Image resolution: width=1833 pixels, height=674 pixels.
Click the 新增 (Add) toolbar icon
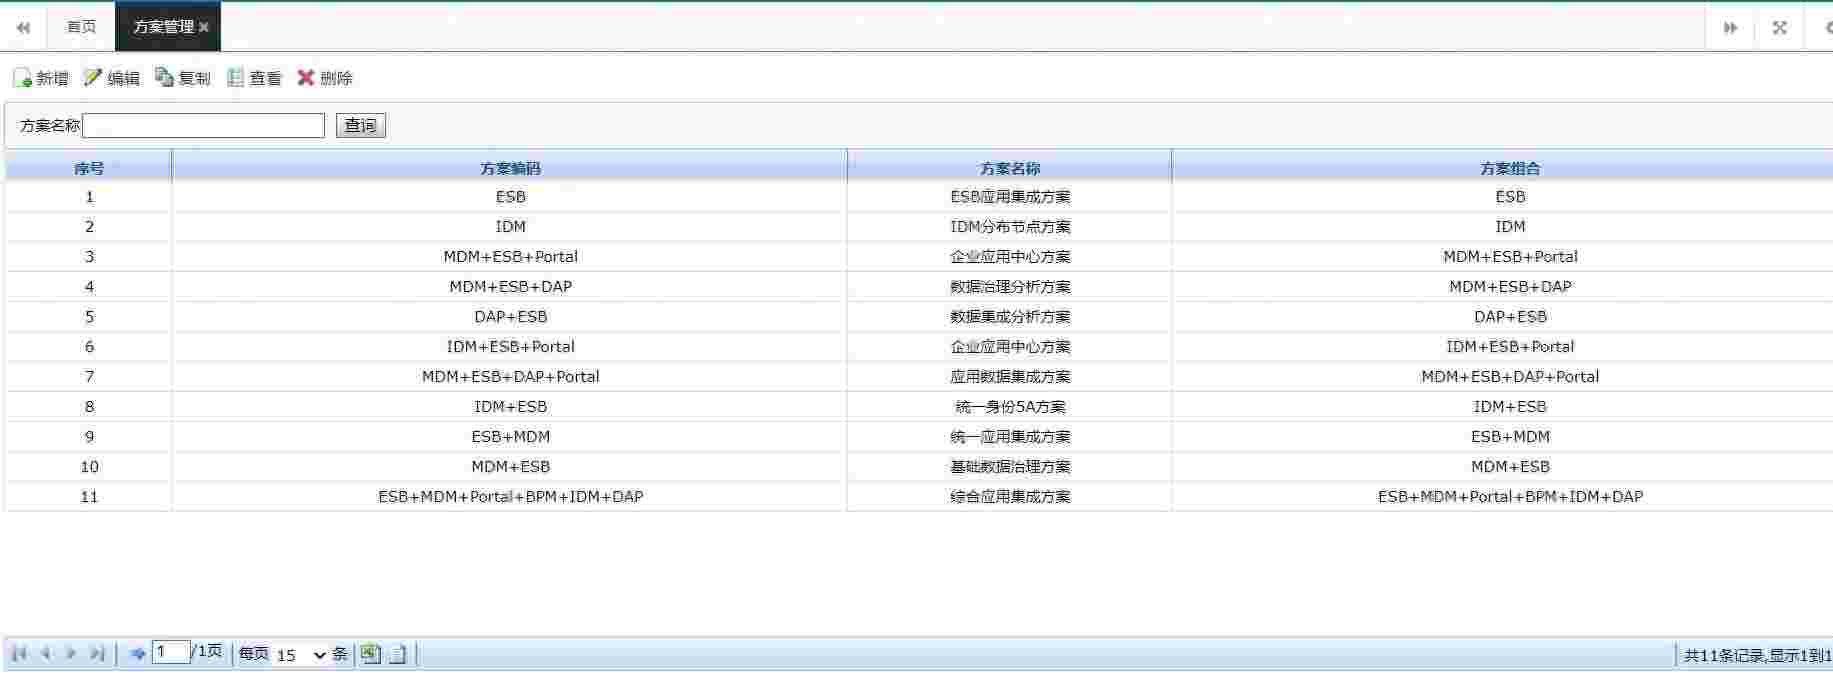tap(22, 78)
